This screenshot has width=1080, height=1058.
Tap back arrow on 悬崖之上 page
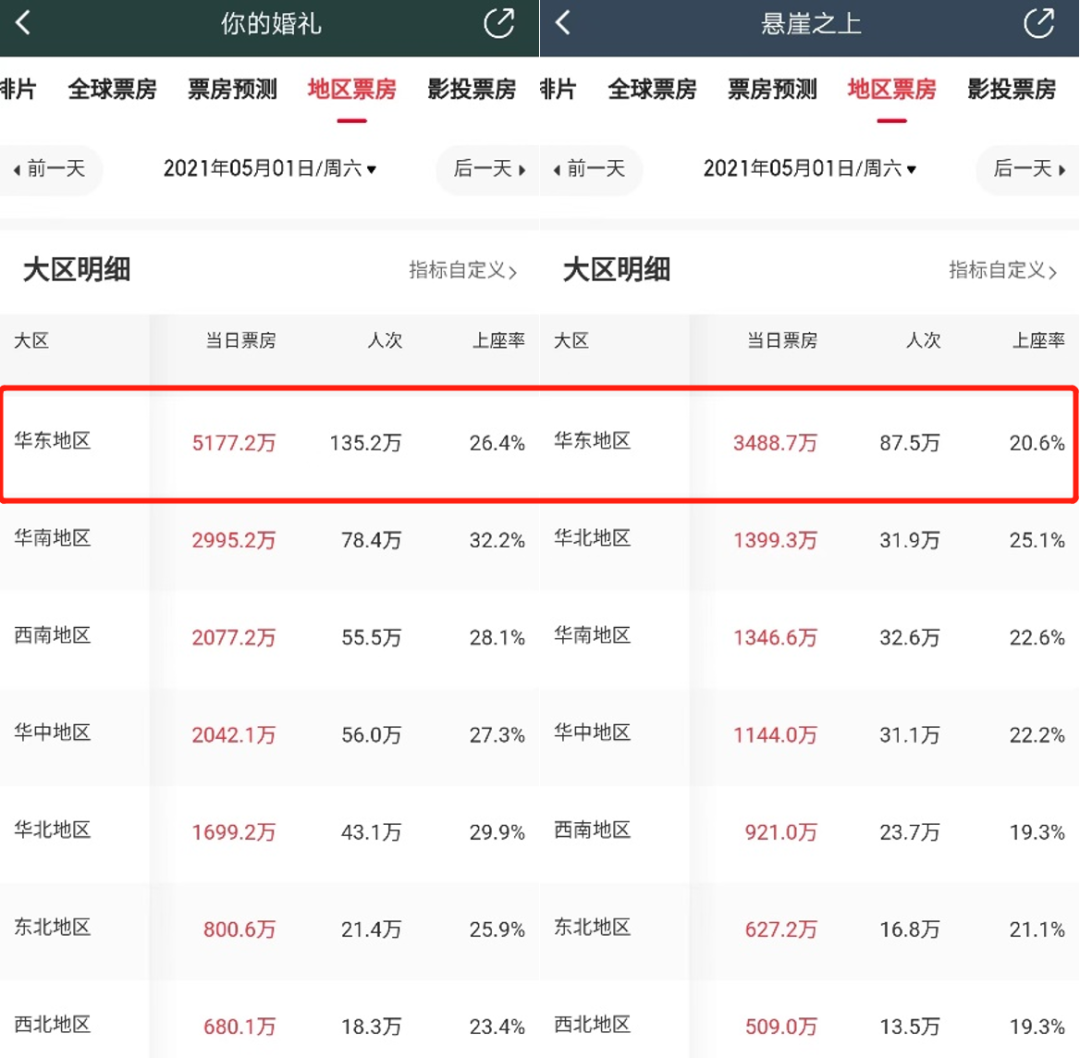[x=563, y=23]
